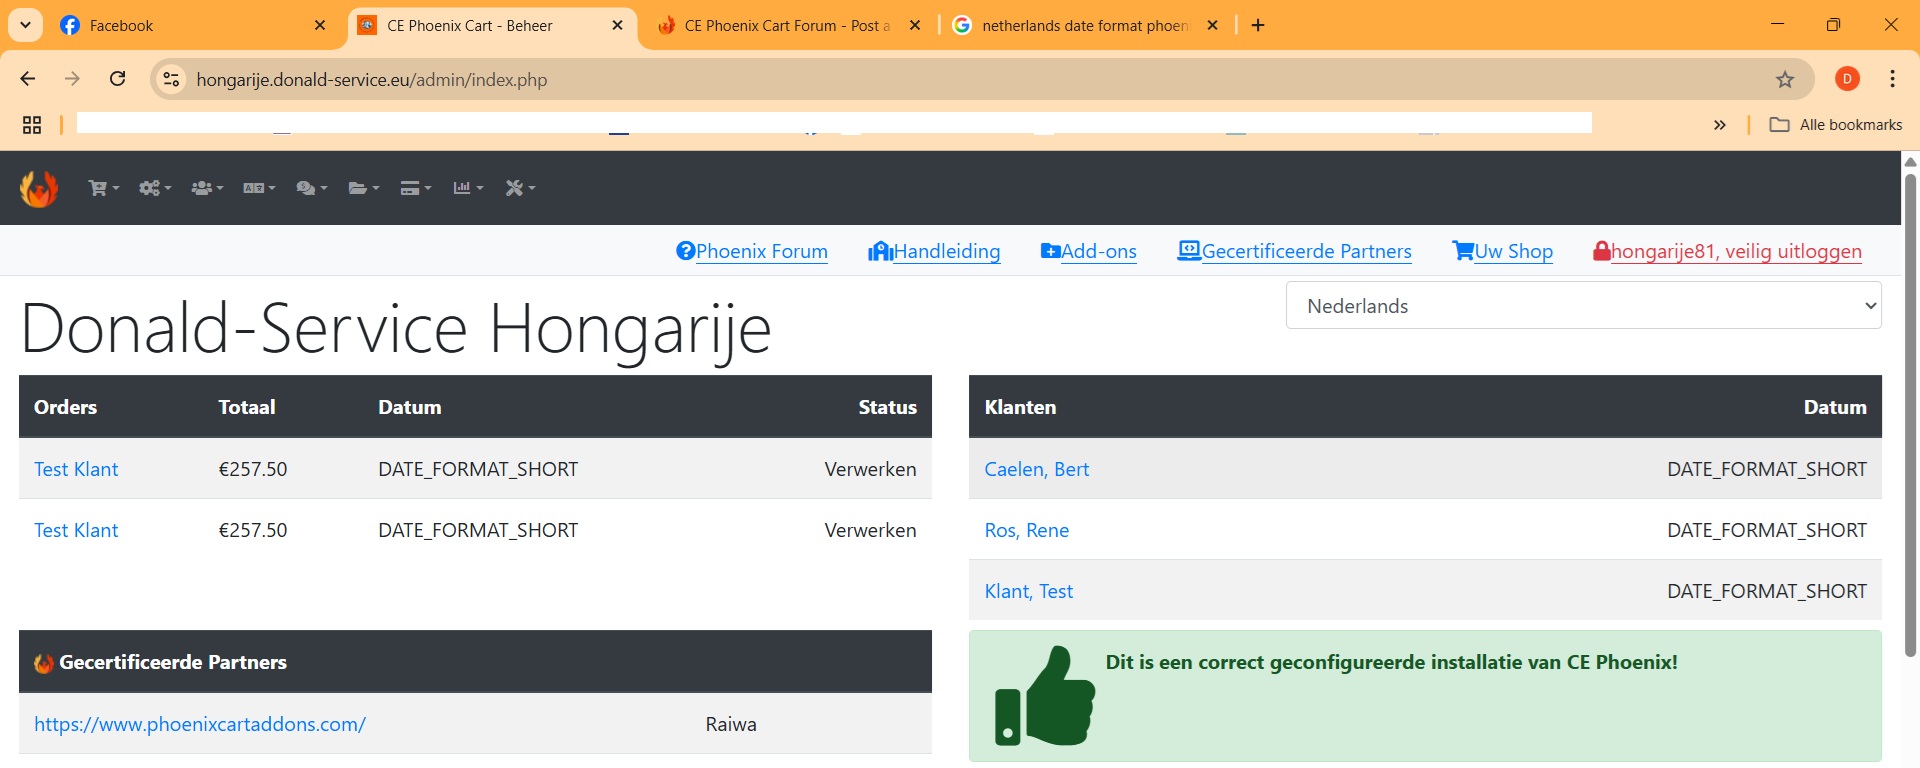The image size is (1920, 768).
Task: Open the Chrome three-dot menu
Action: (x=1892, y=79)
